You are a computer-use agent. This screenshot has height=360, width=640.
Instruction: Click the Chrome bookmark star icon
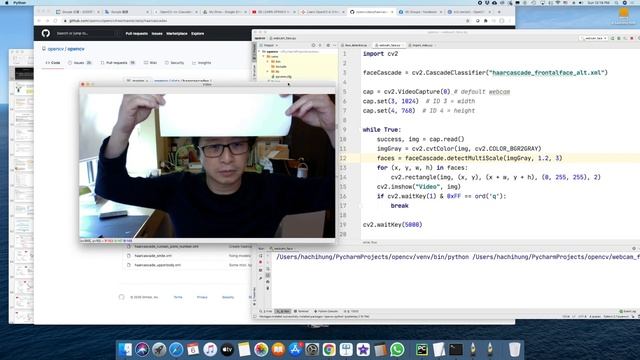click(468, 21)
